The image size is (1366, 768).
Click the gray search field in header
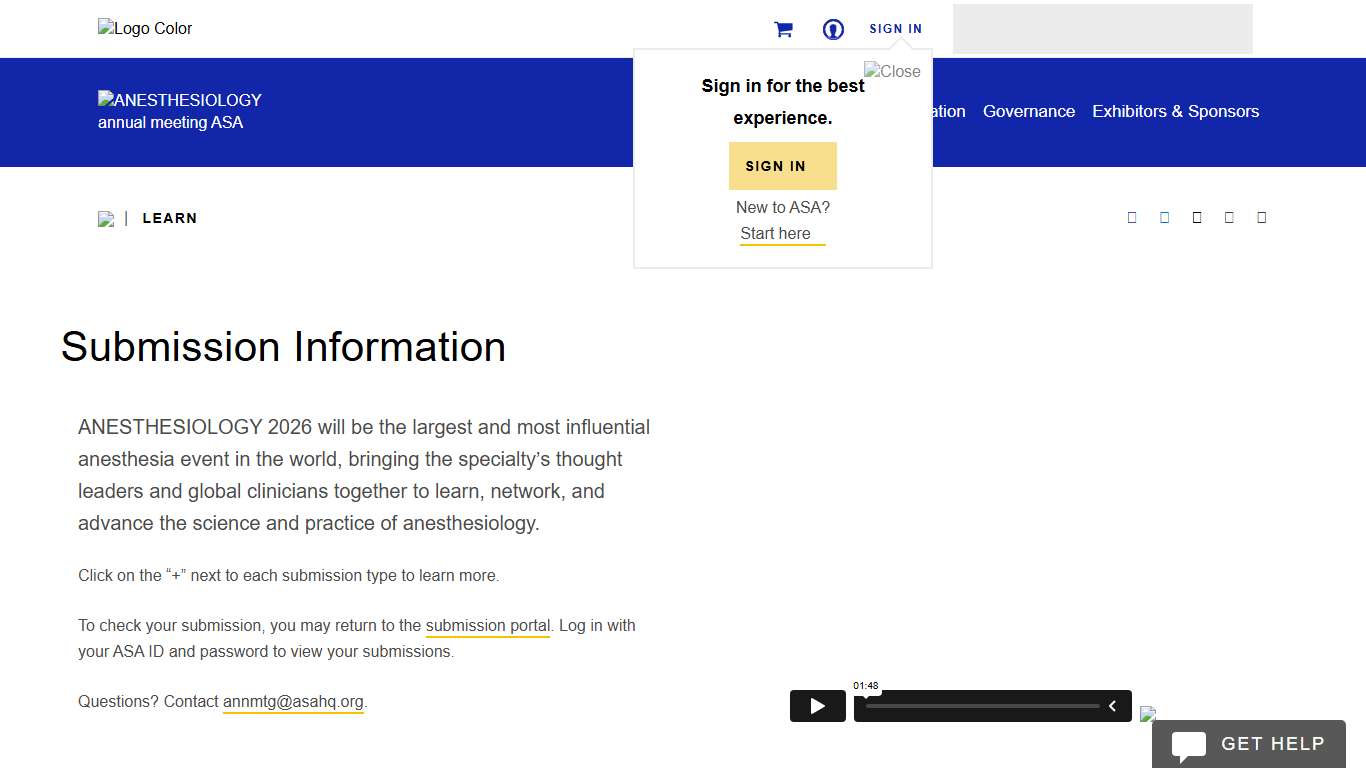click(x=1102, y=29)
